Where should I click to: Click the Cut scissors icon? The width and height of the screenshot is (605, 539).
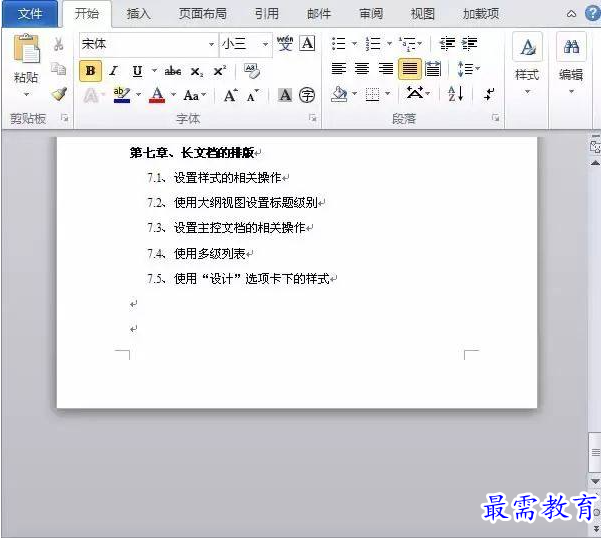tap(59, 44)
